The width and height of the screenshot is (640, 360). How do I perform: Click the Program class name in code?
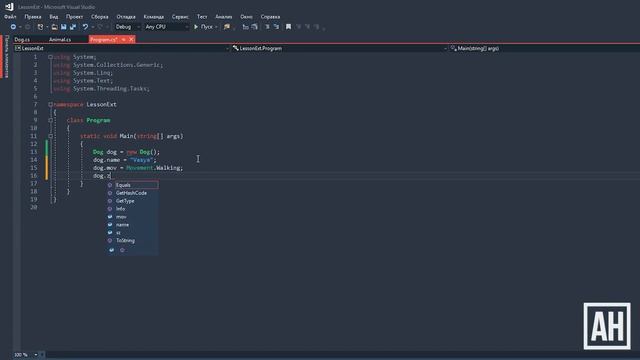pos(98,120)
